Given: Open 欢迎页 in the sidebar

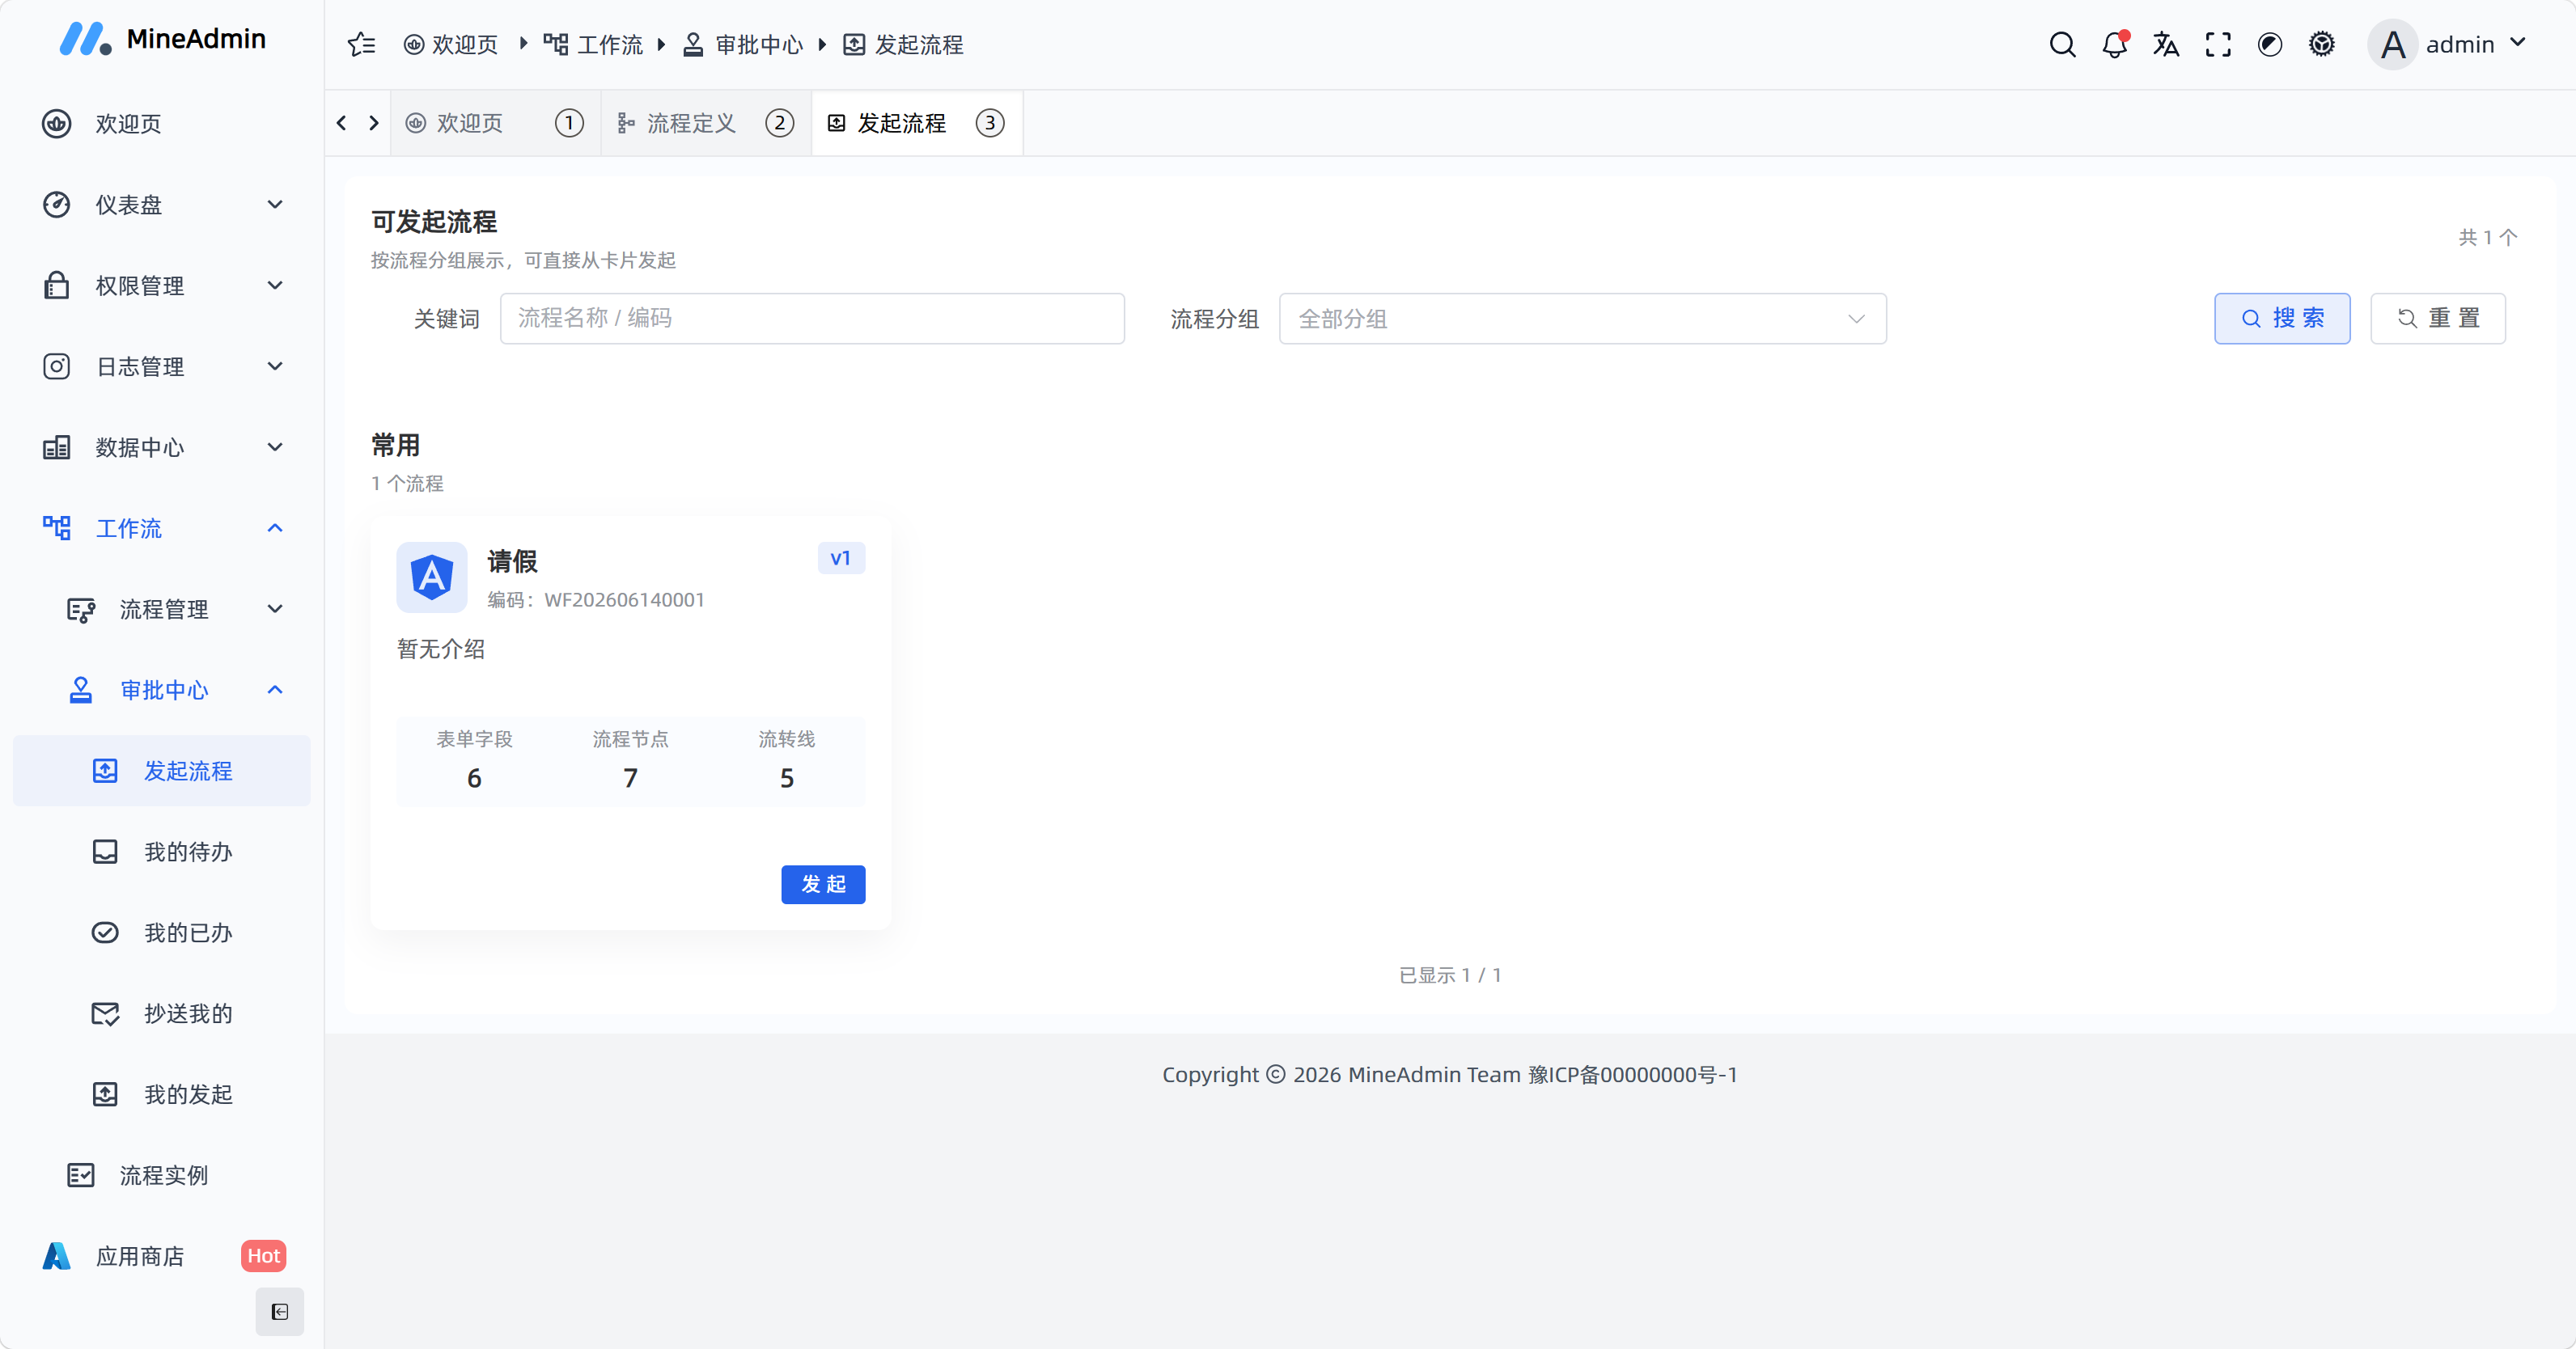Looking at the screenshot, I should (x=162, y=123).
